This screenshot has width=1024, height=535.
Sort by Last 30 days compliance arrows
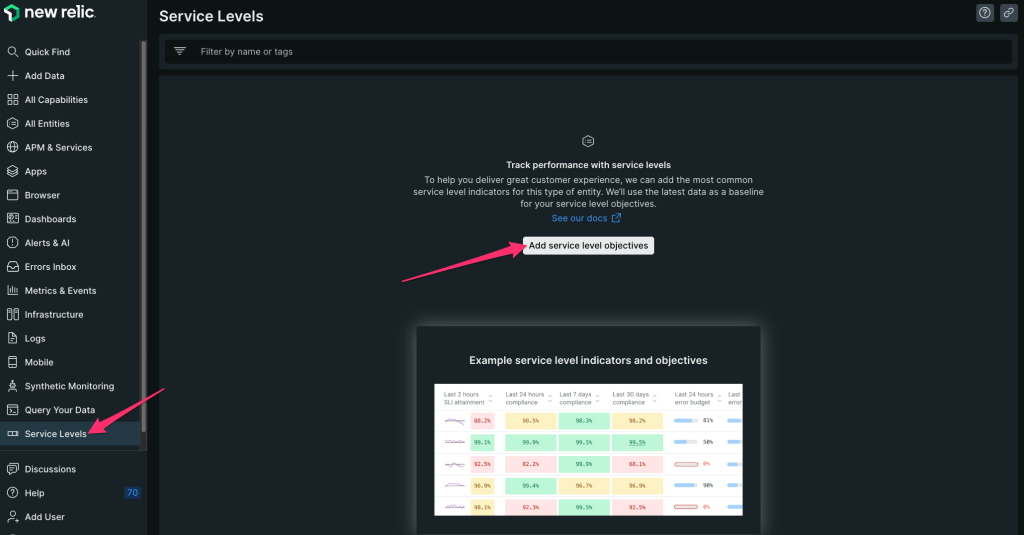tap(654, 398)
